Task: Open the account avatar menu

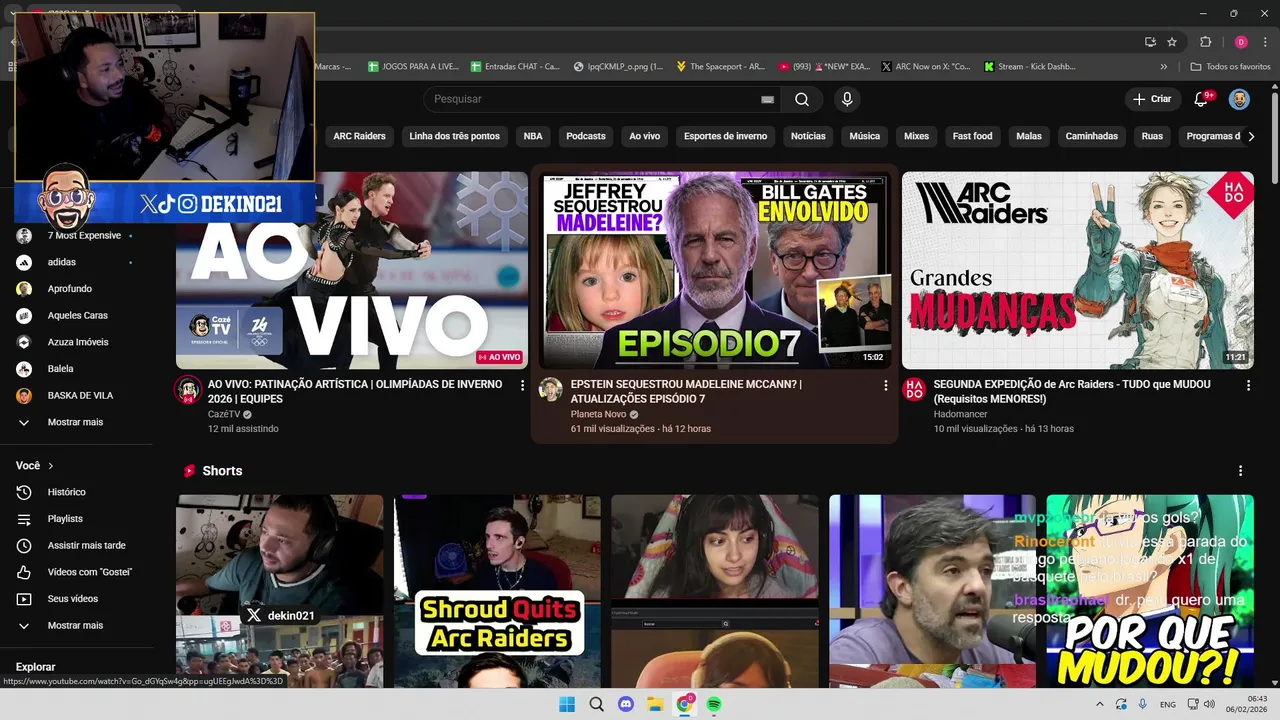Action: (1239, 99)
